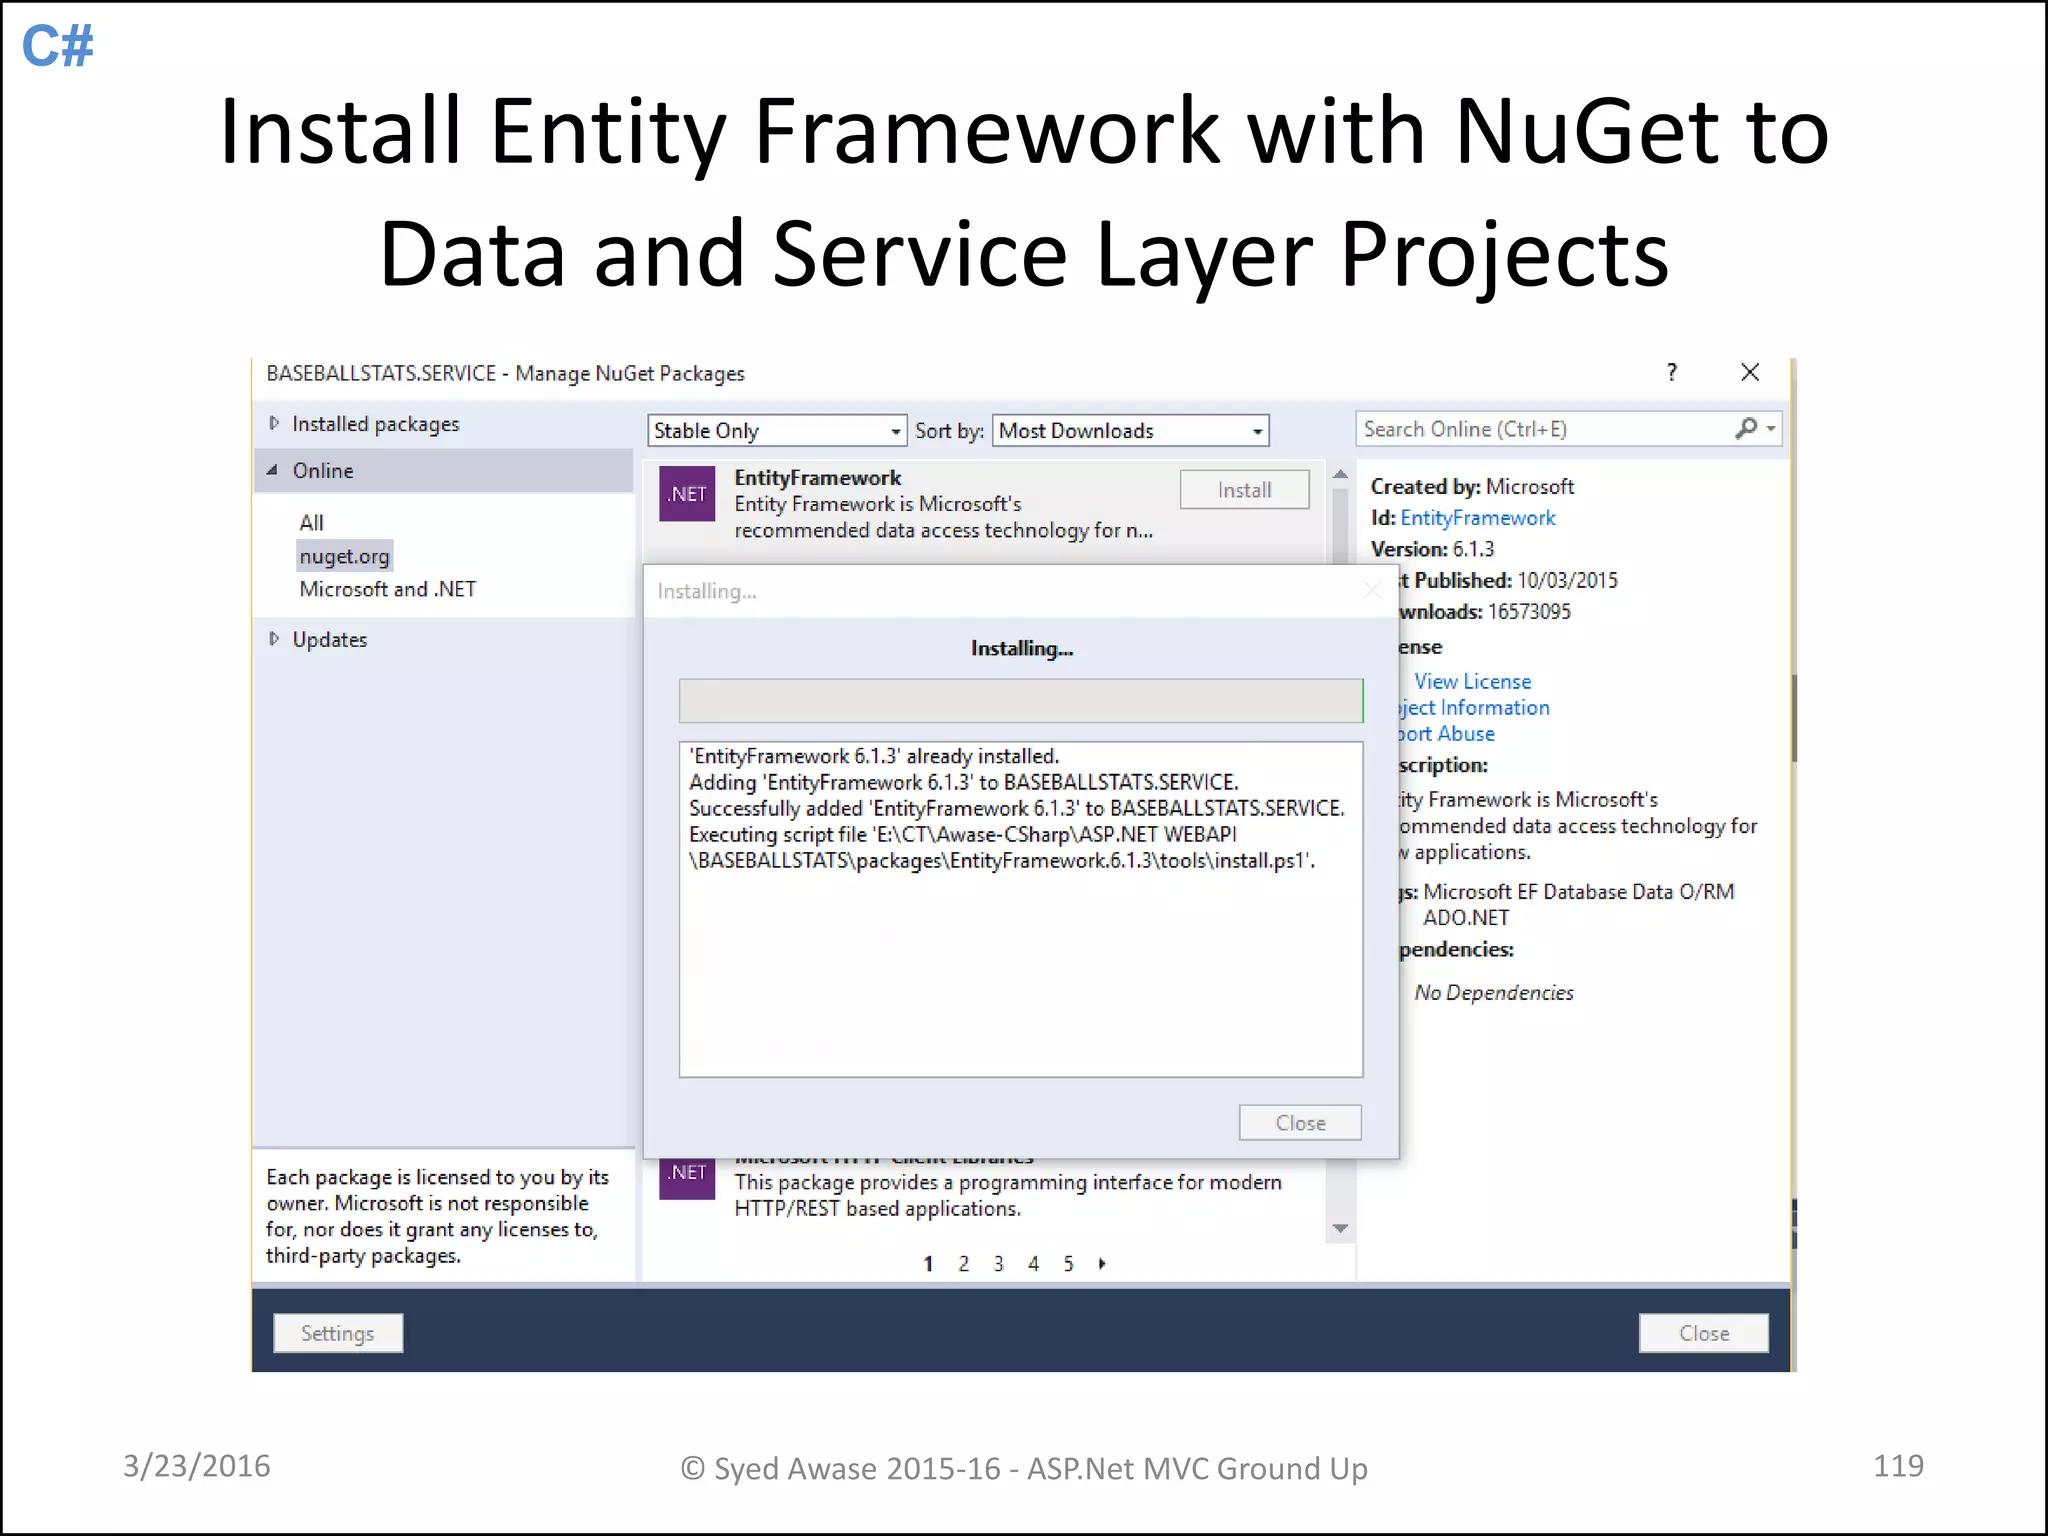Click the 'Successfully added' log line
2048x1536 pixels.
pos(1017,808)
